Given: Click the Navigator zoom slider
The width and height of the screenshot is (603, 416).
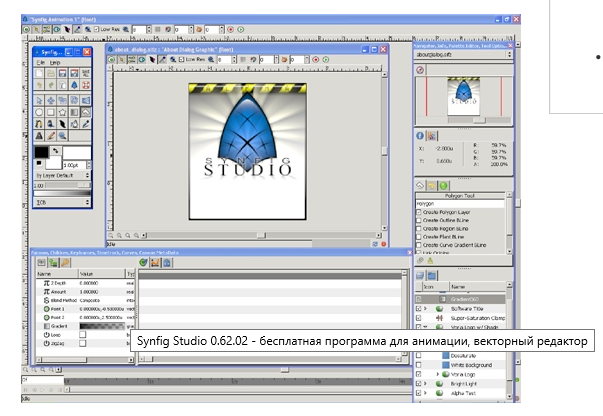Looking at the screenshot, I should (x=479, y=120).
